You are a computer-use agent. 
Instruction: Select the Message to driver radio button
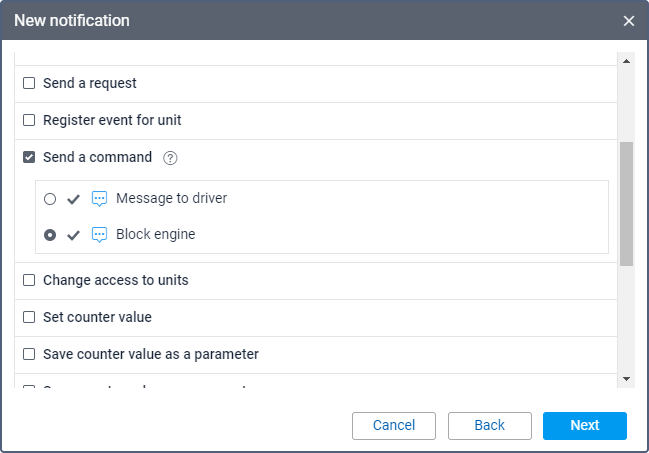pyautogui.click(x=50, y=199)
